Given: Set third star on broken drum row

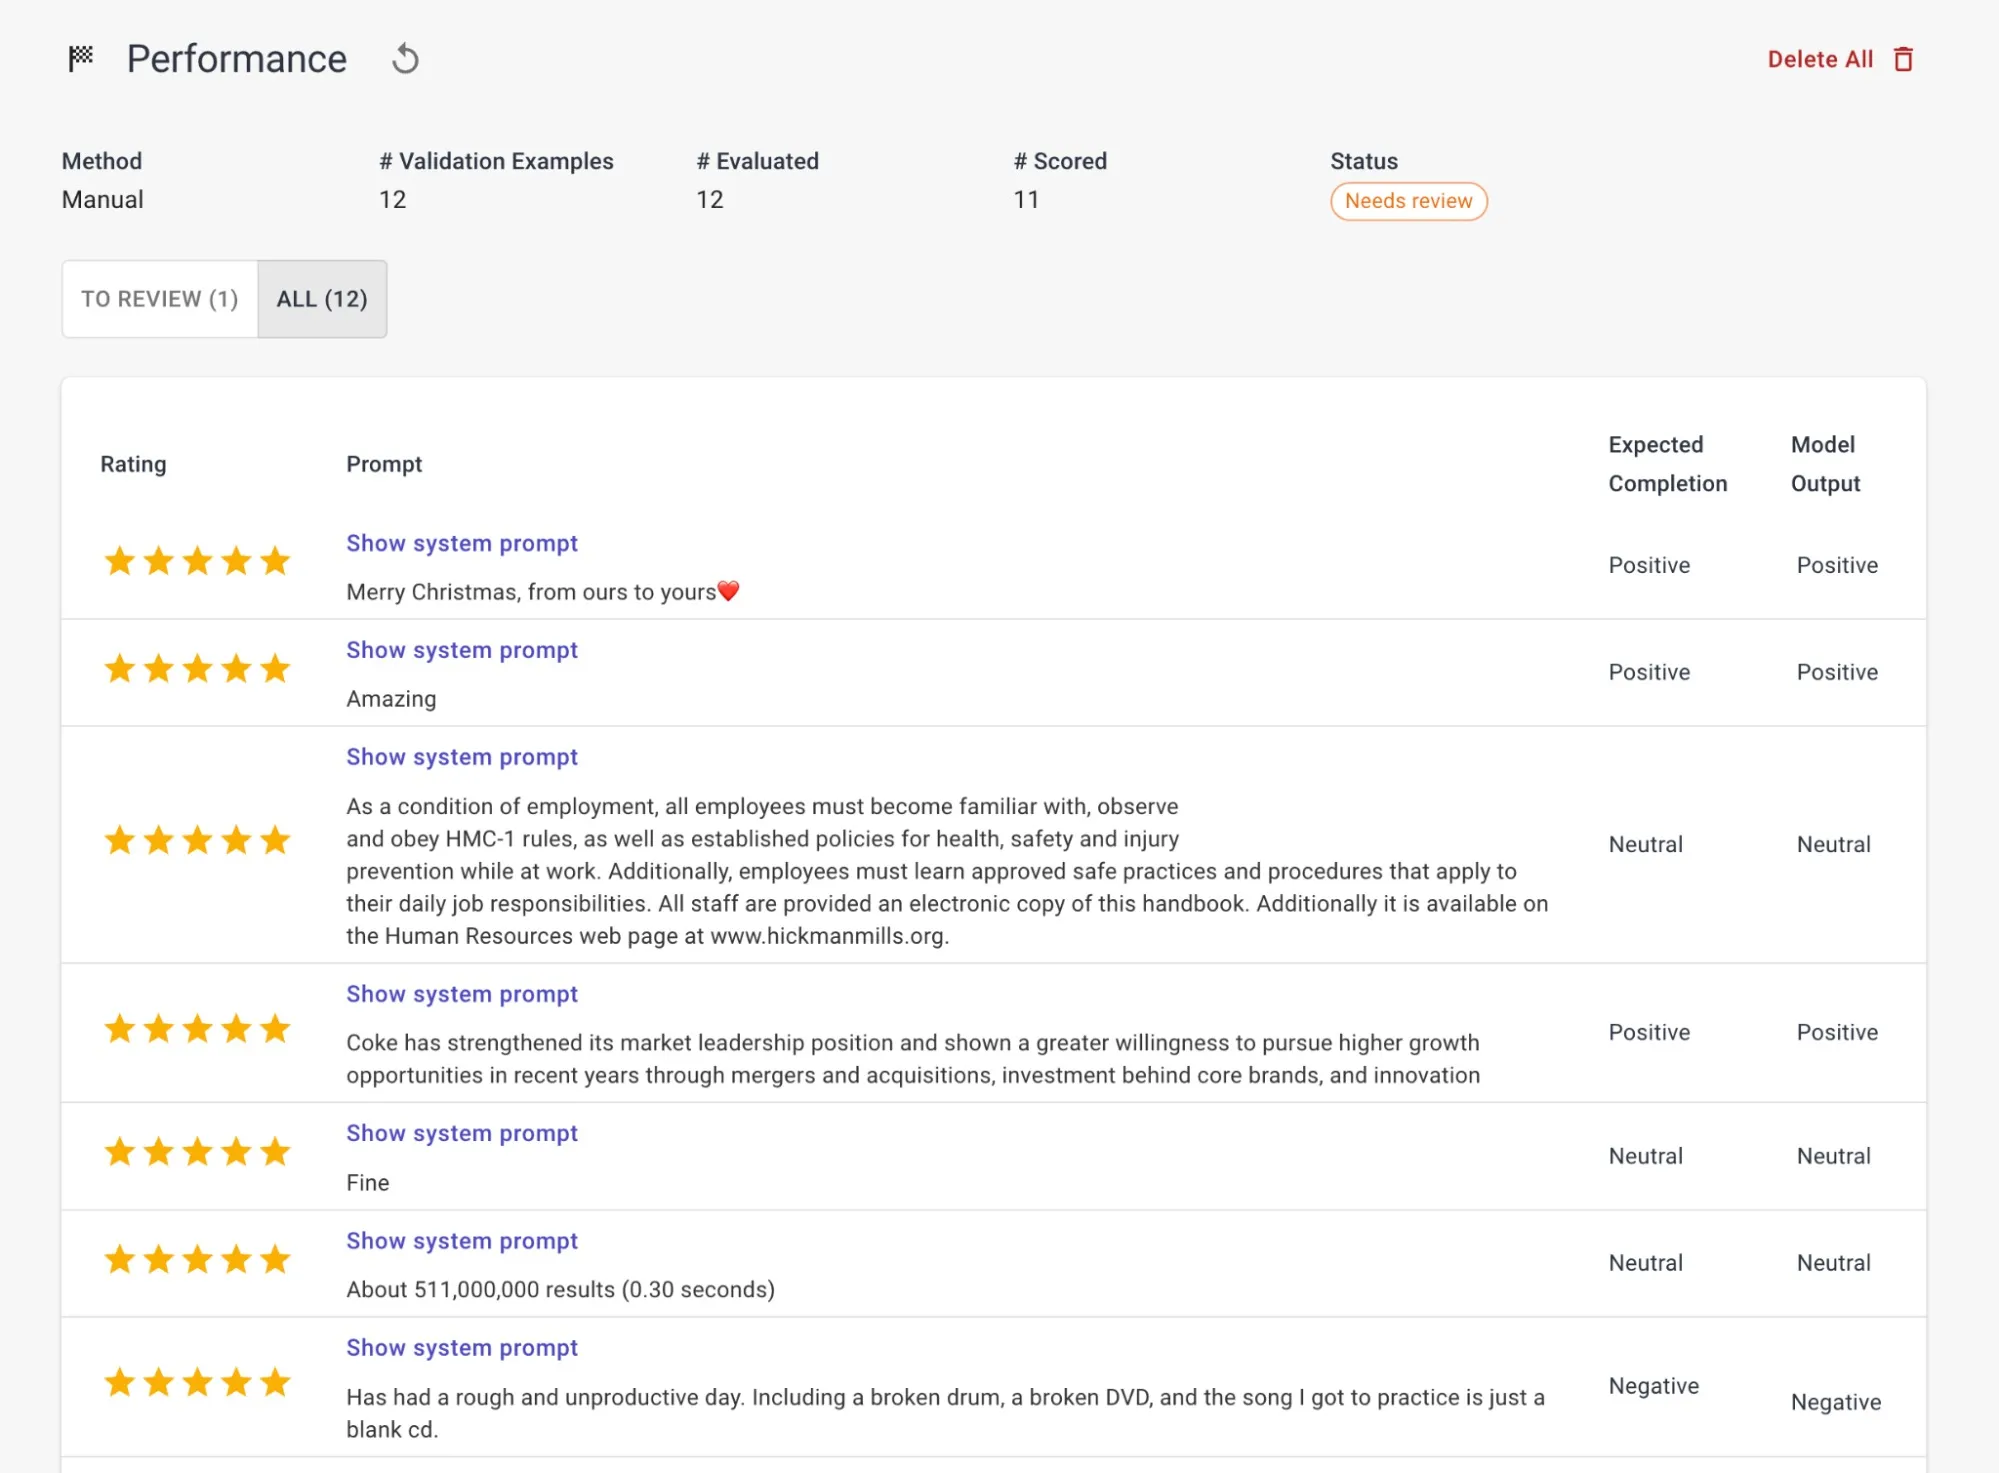Looking at the screenshot, I should (197, 1383).
